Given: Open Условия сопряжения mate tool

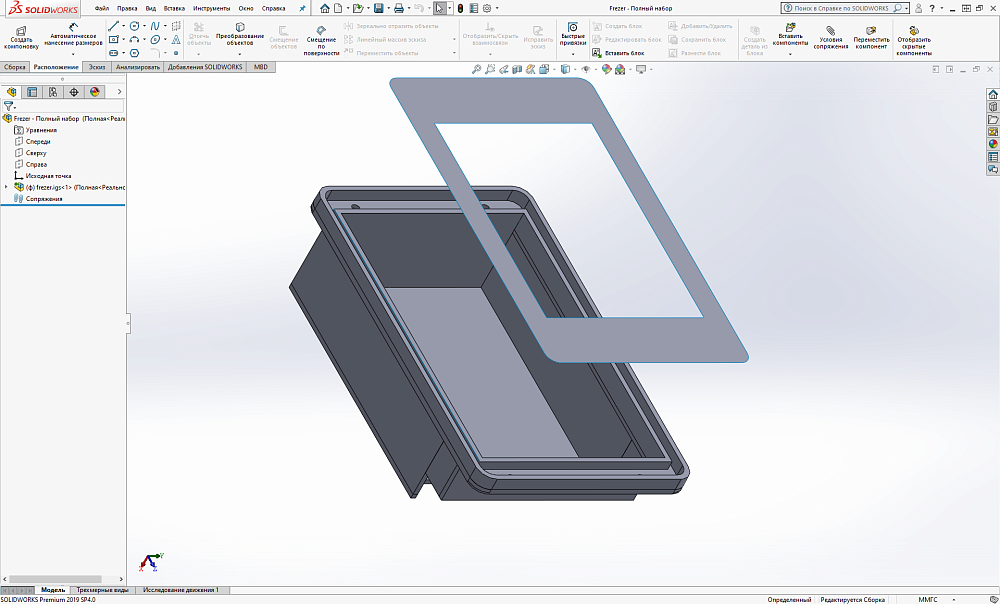Looking at the screenshot, I should click(x=830, y=38).
